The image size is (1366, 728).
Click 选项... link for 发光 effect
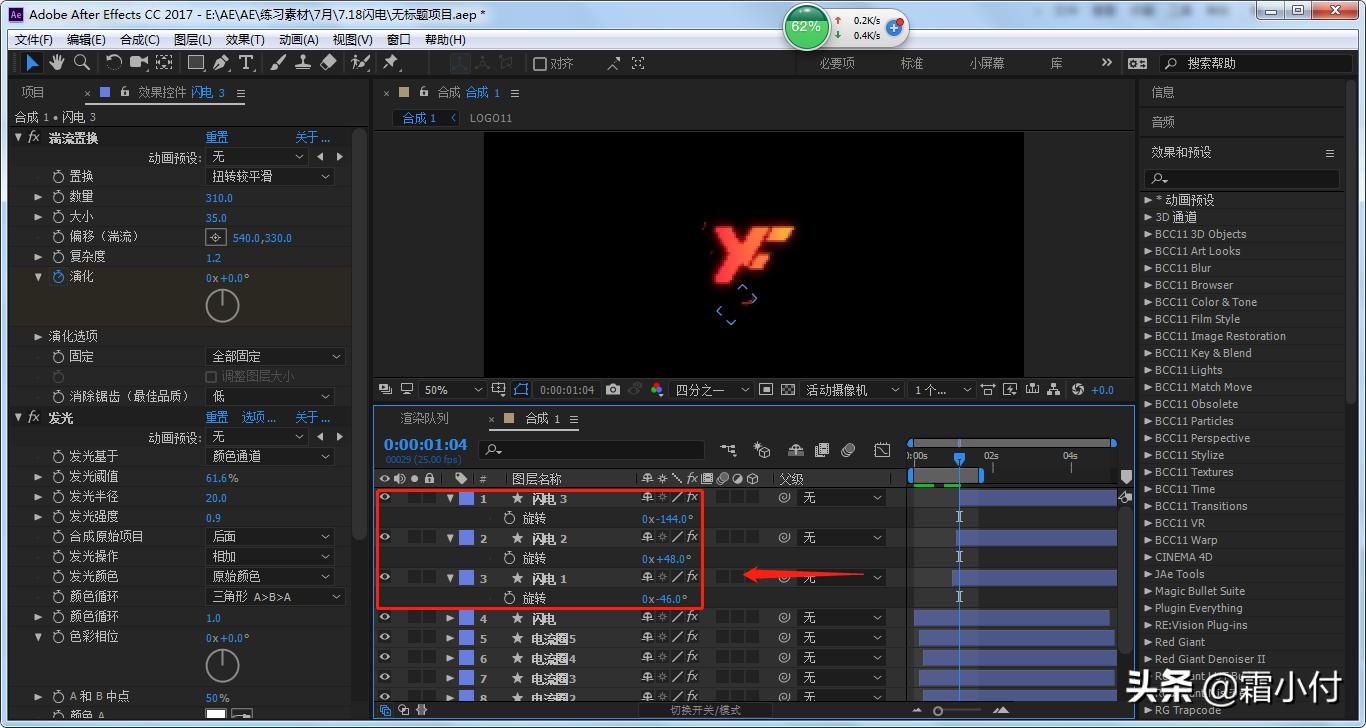258,417
